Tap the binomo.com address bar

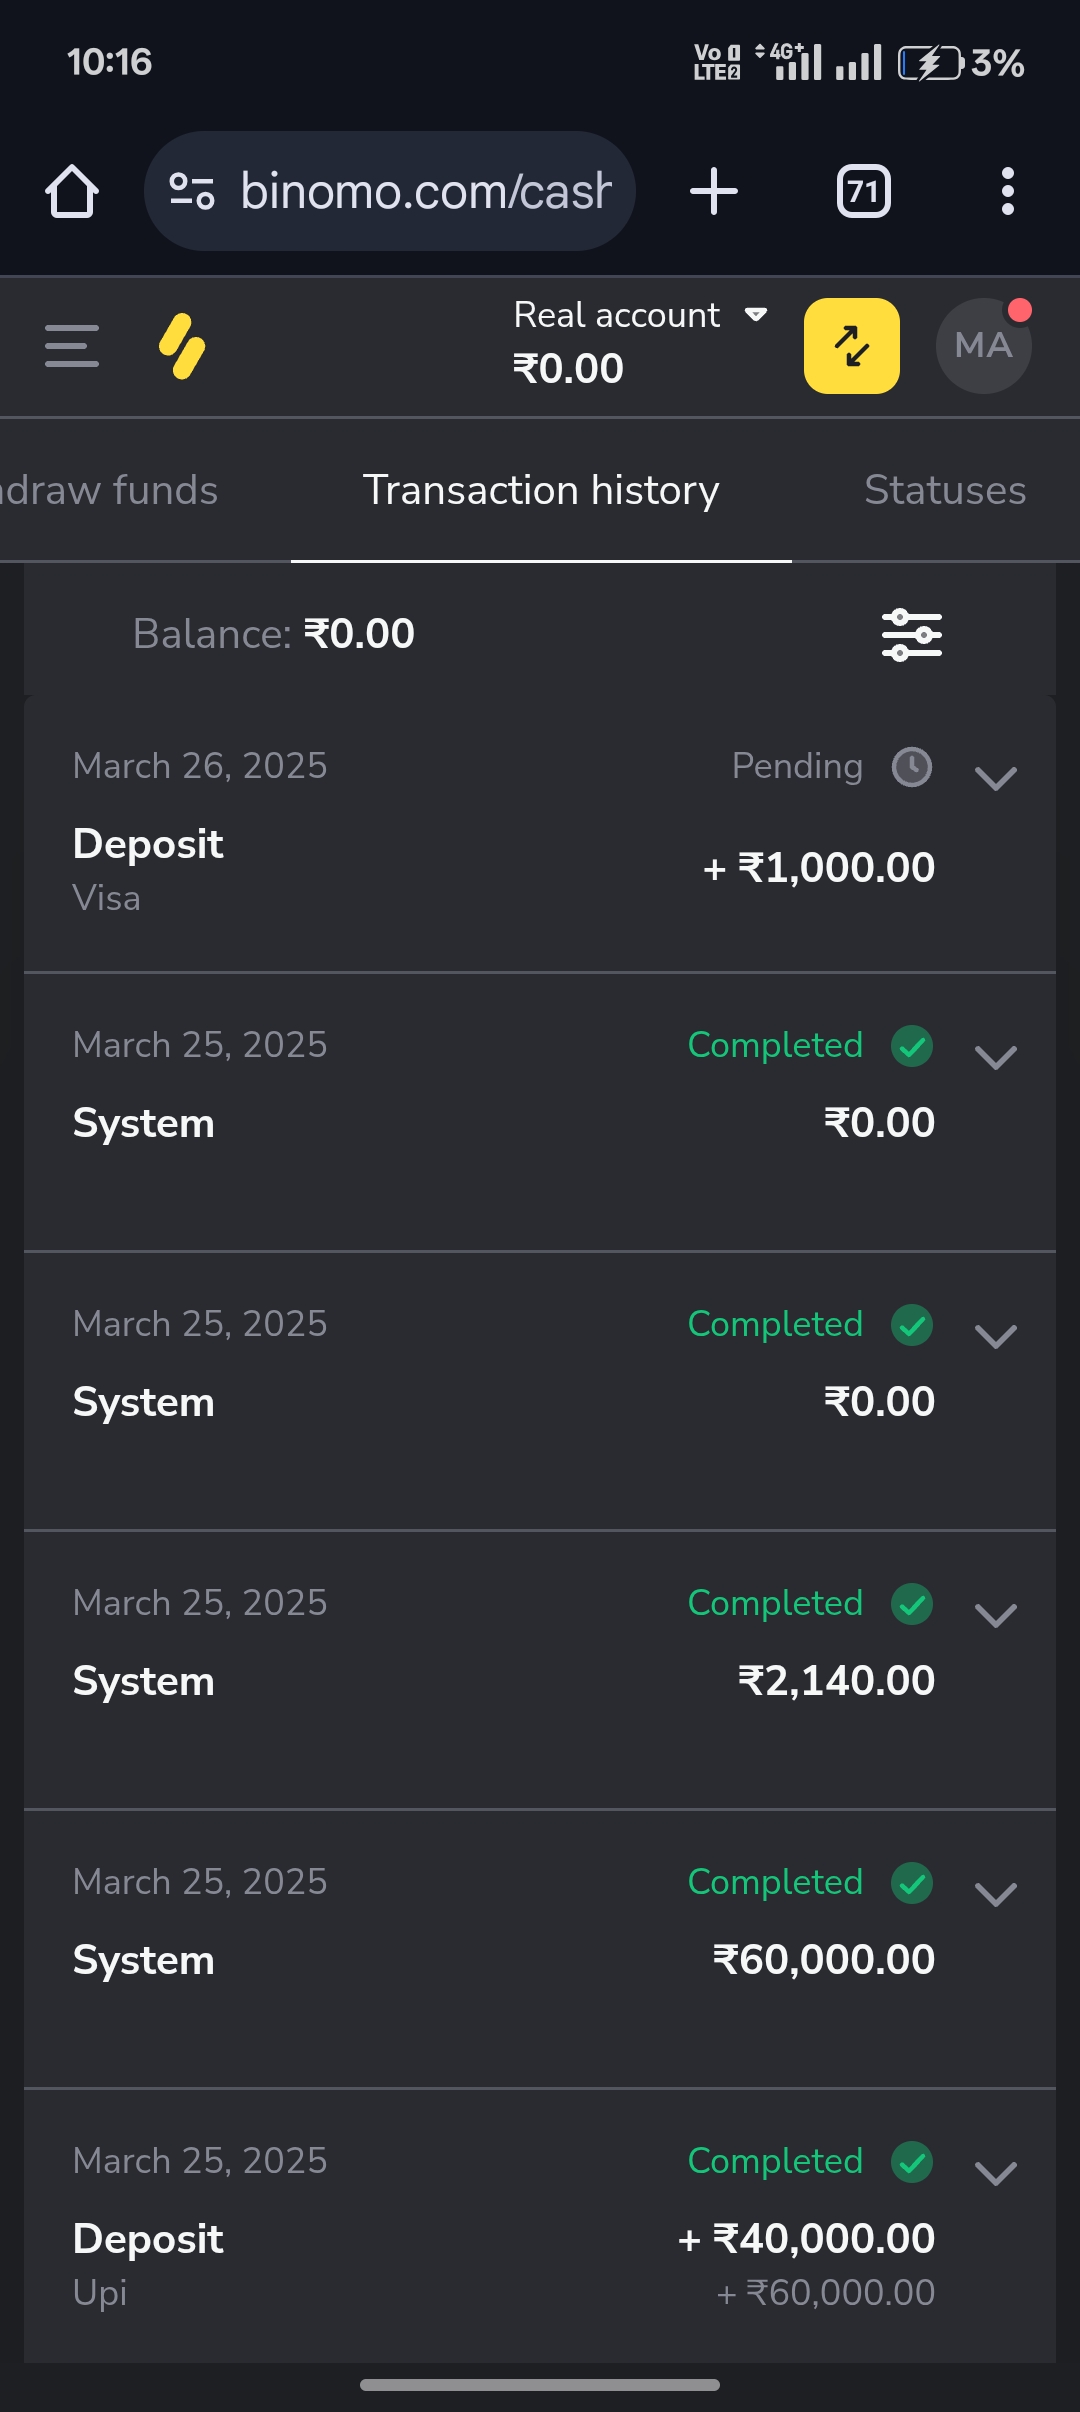click(425, 191)
